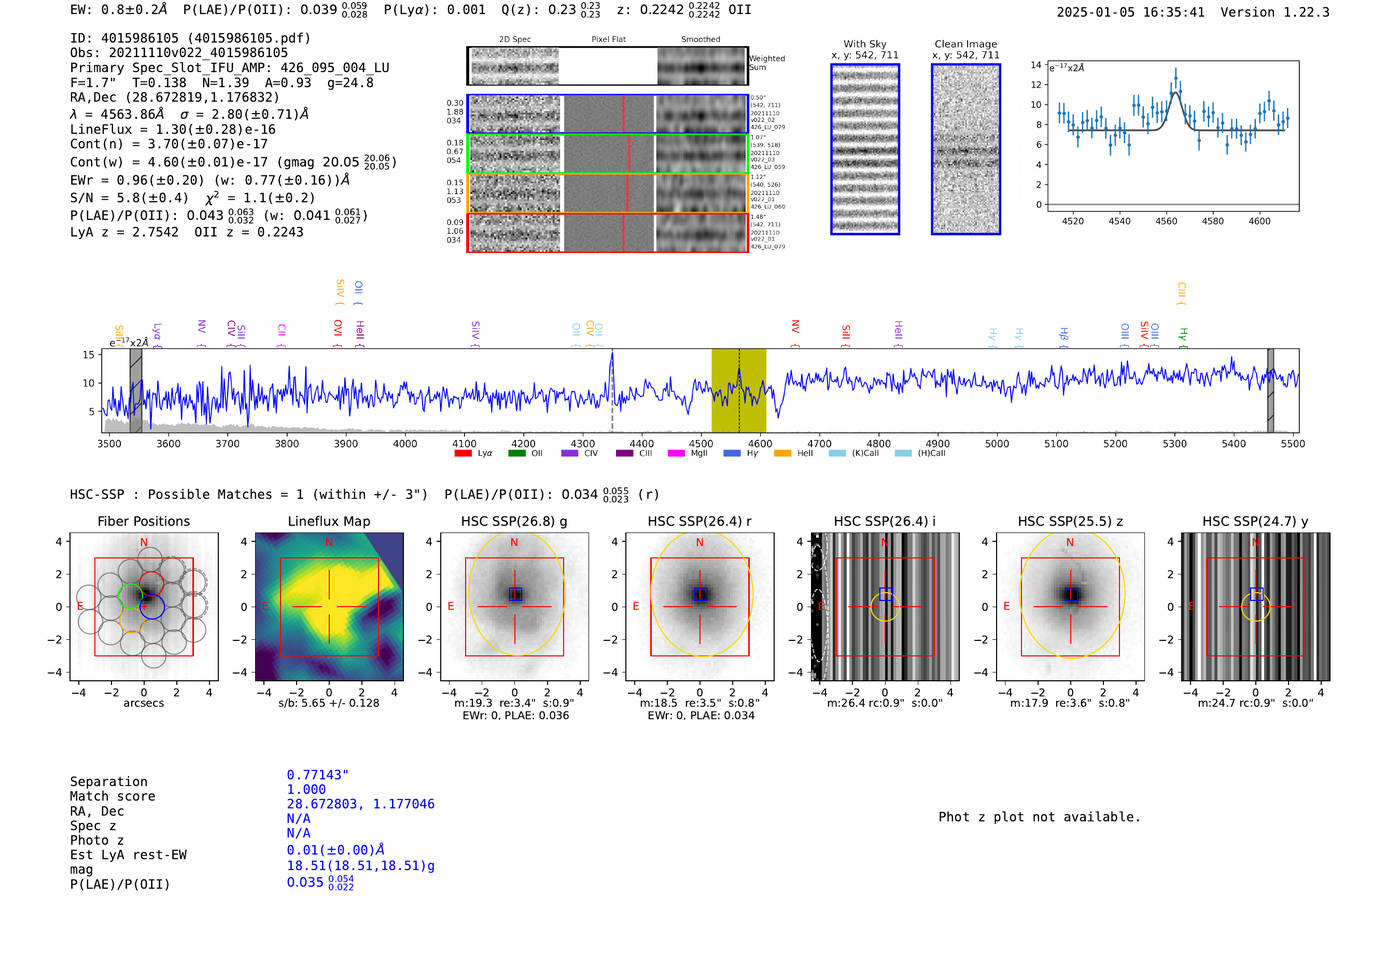Click the 'm:17.9 re:3.6" s:0.8"' caption
1400x953 pixels.
click(1070, 703)
